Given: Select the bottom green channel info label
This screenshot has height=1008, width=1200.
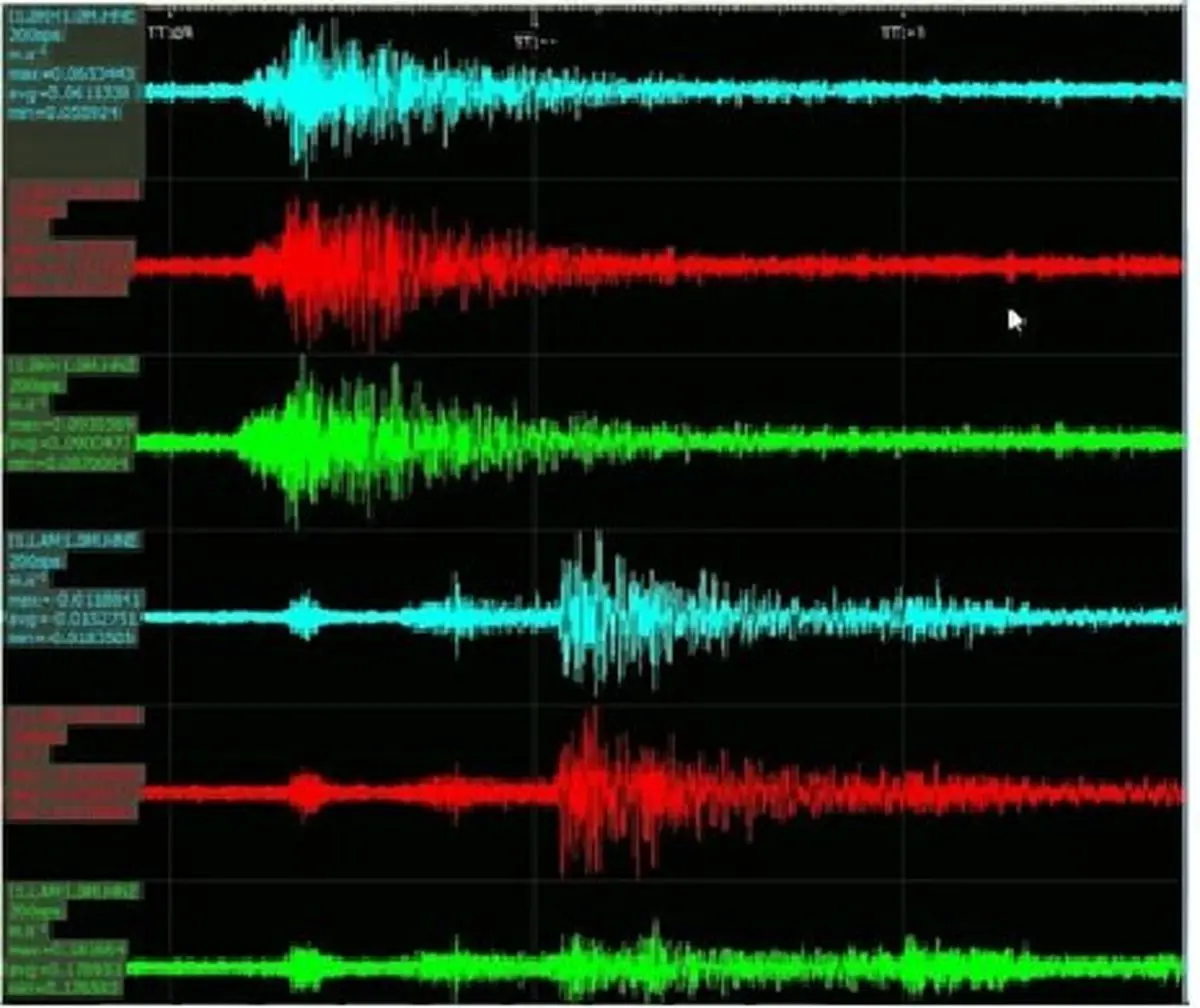Looking at the screenshot, I should pyautogui.click(x=68, y=940).
